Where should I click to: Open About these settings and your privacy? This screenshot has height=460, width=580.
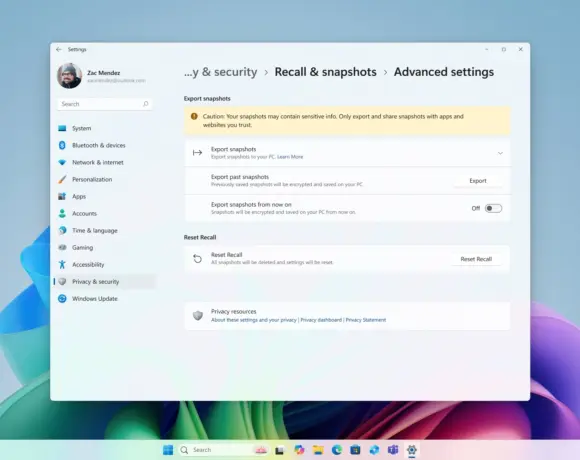[x=254, y=320]
